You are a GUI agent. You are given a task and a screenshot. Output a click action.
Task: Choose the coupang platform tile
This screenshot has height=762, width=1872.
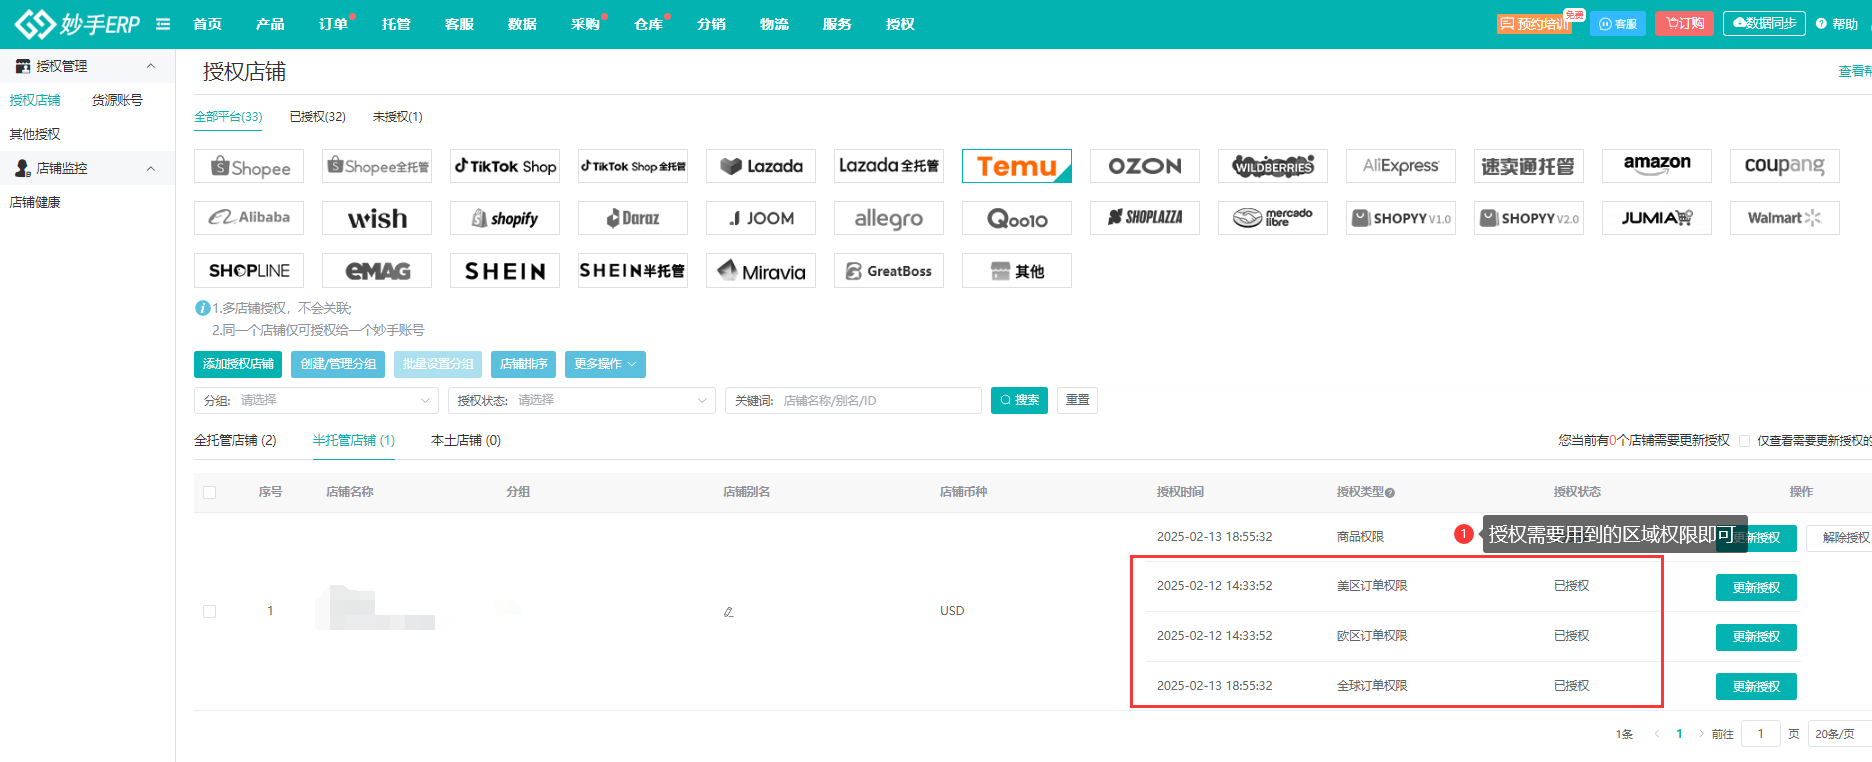[1785, 166]
